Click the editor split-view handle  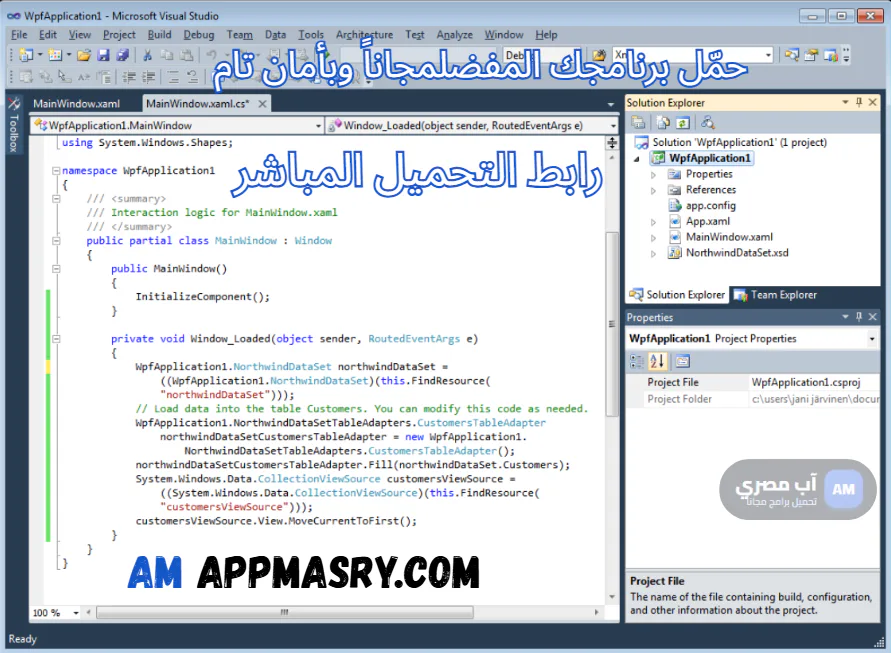tap(612, 143)
